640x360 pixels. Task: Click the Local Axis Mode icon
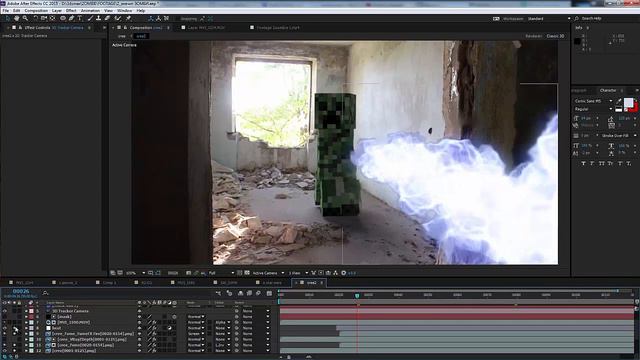tap(151, 18)
